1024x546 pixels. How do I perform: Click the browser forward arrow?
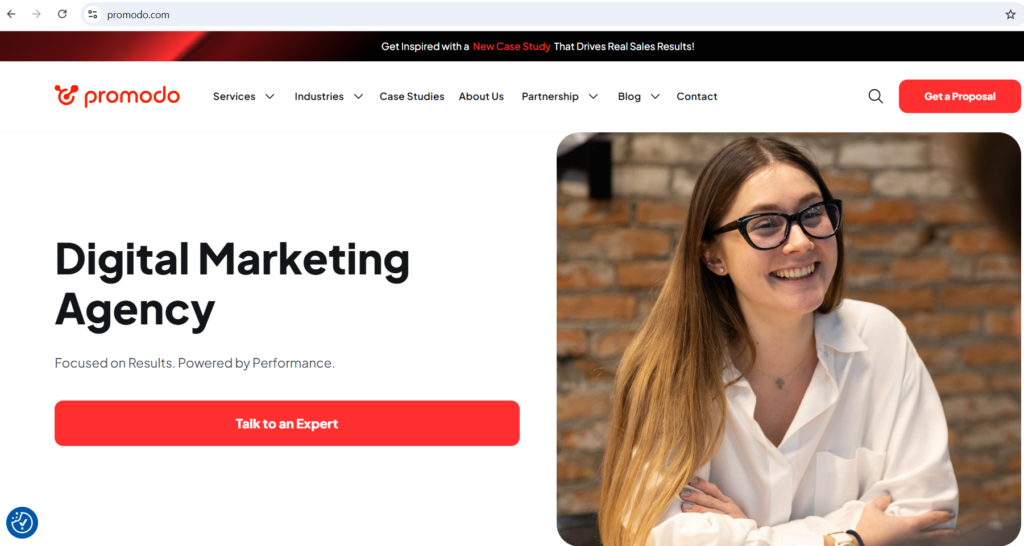37,14
